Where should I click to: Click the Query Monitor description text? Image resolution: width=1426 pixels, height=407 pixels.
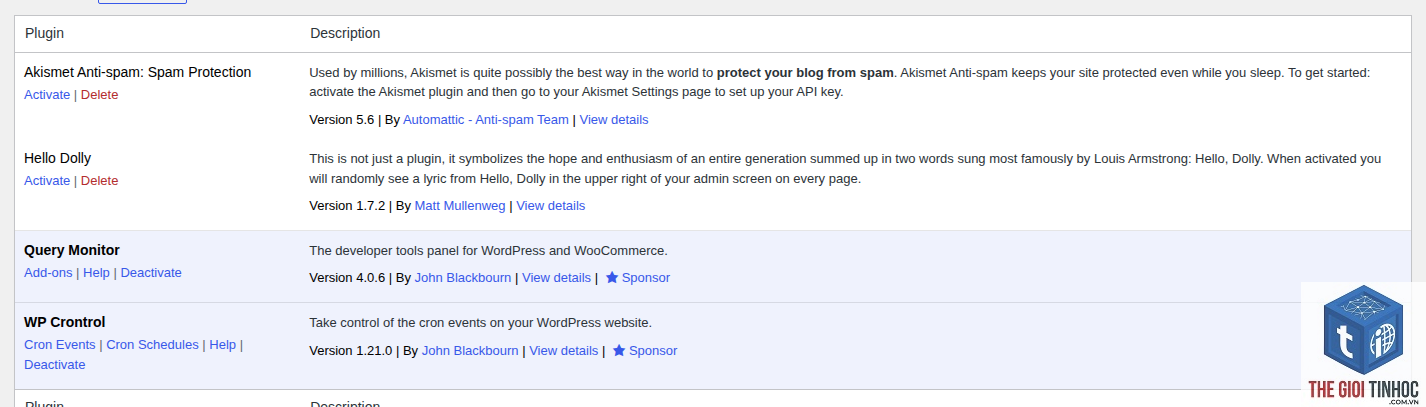(x=488, y=251)
